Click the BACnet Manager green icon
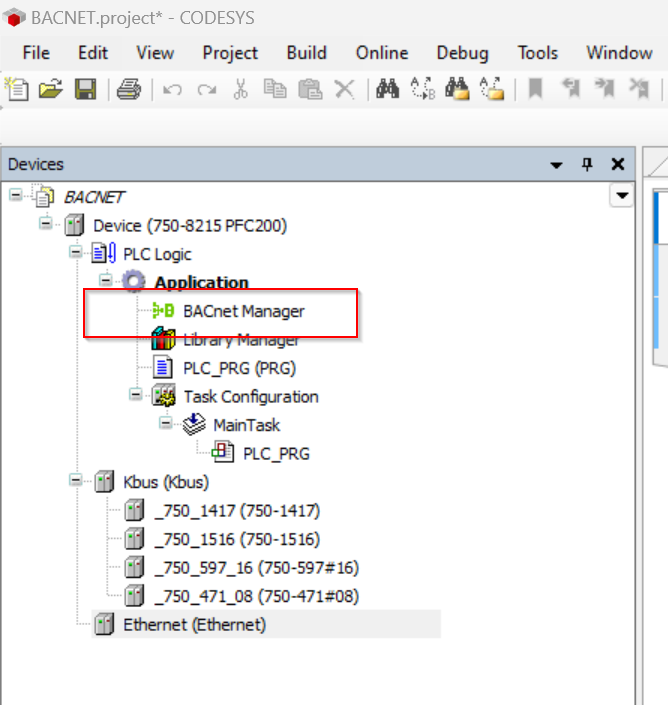The height and width of the screenshot is (705, 668). [x=163, y=310]
